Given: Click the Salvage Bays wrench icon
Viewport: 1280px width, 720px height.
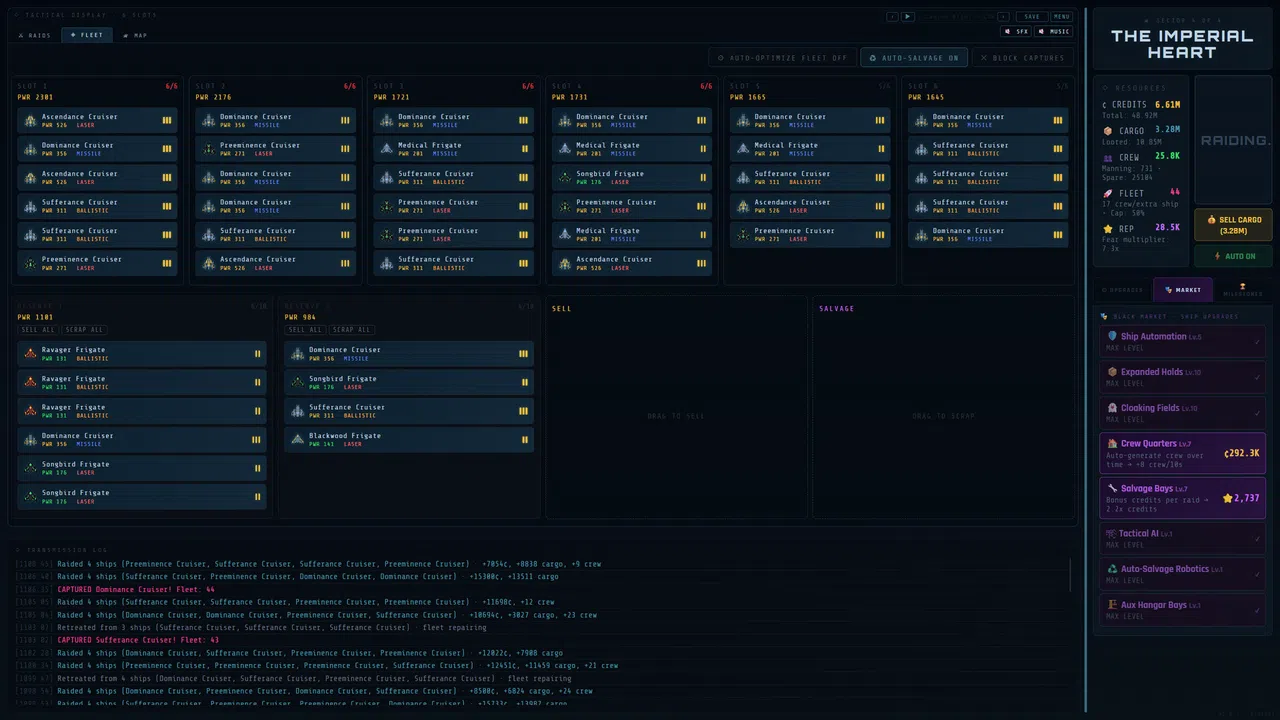Looking at the screenshot, I should tap(1113, 488).
